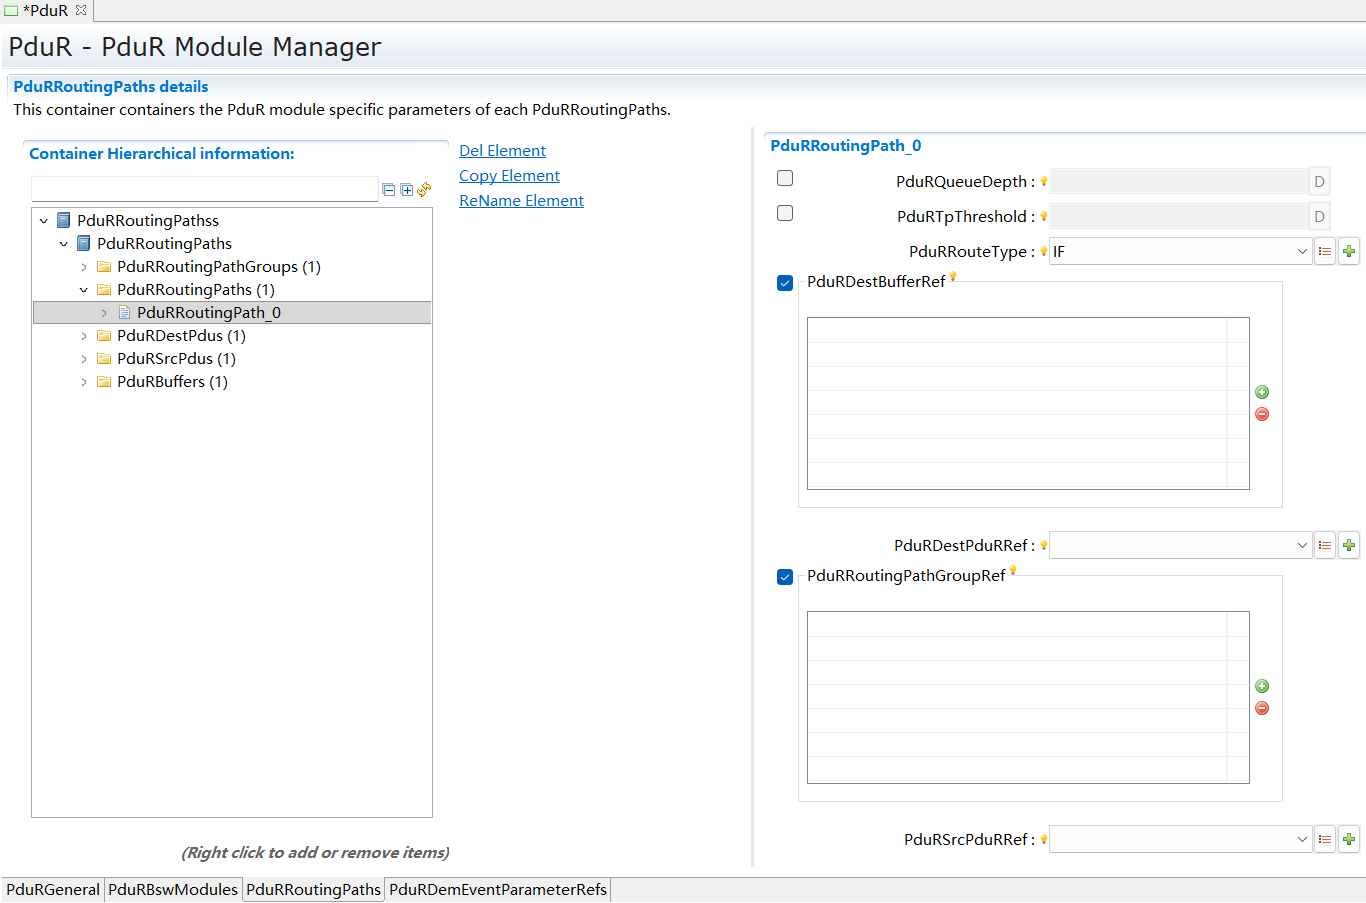Switch to the PduRDemEventParameterRefs tab
Viewport: 1366px width, 903px height.
497,889
